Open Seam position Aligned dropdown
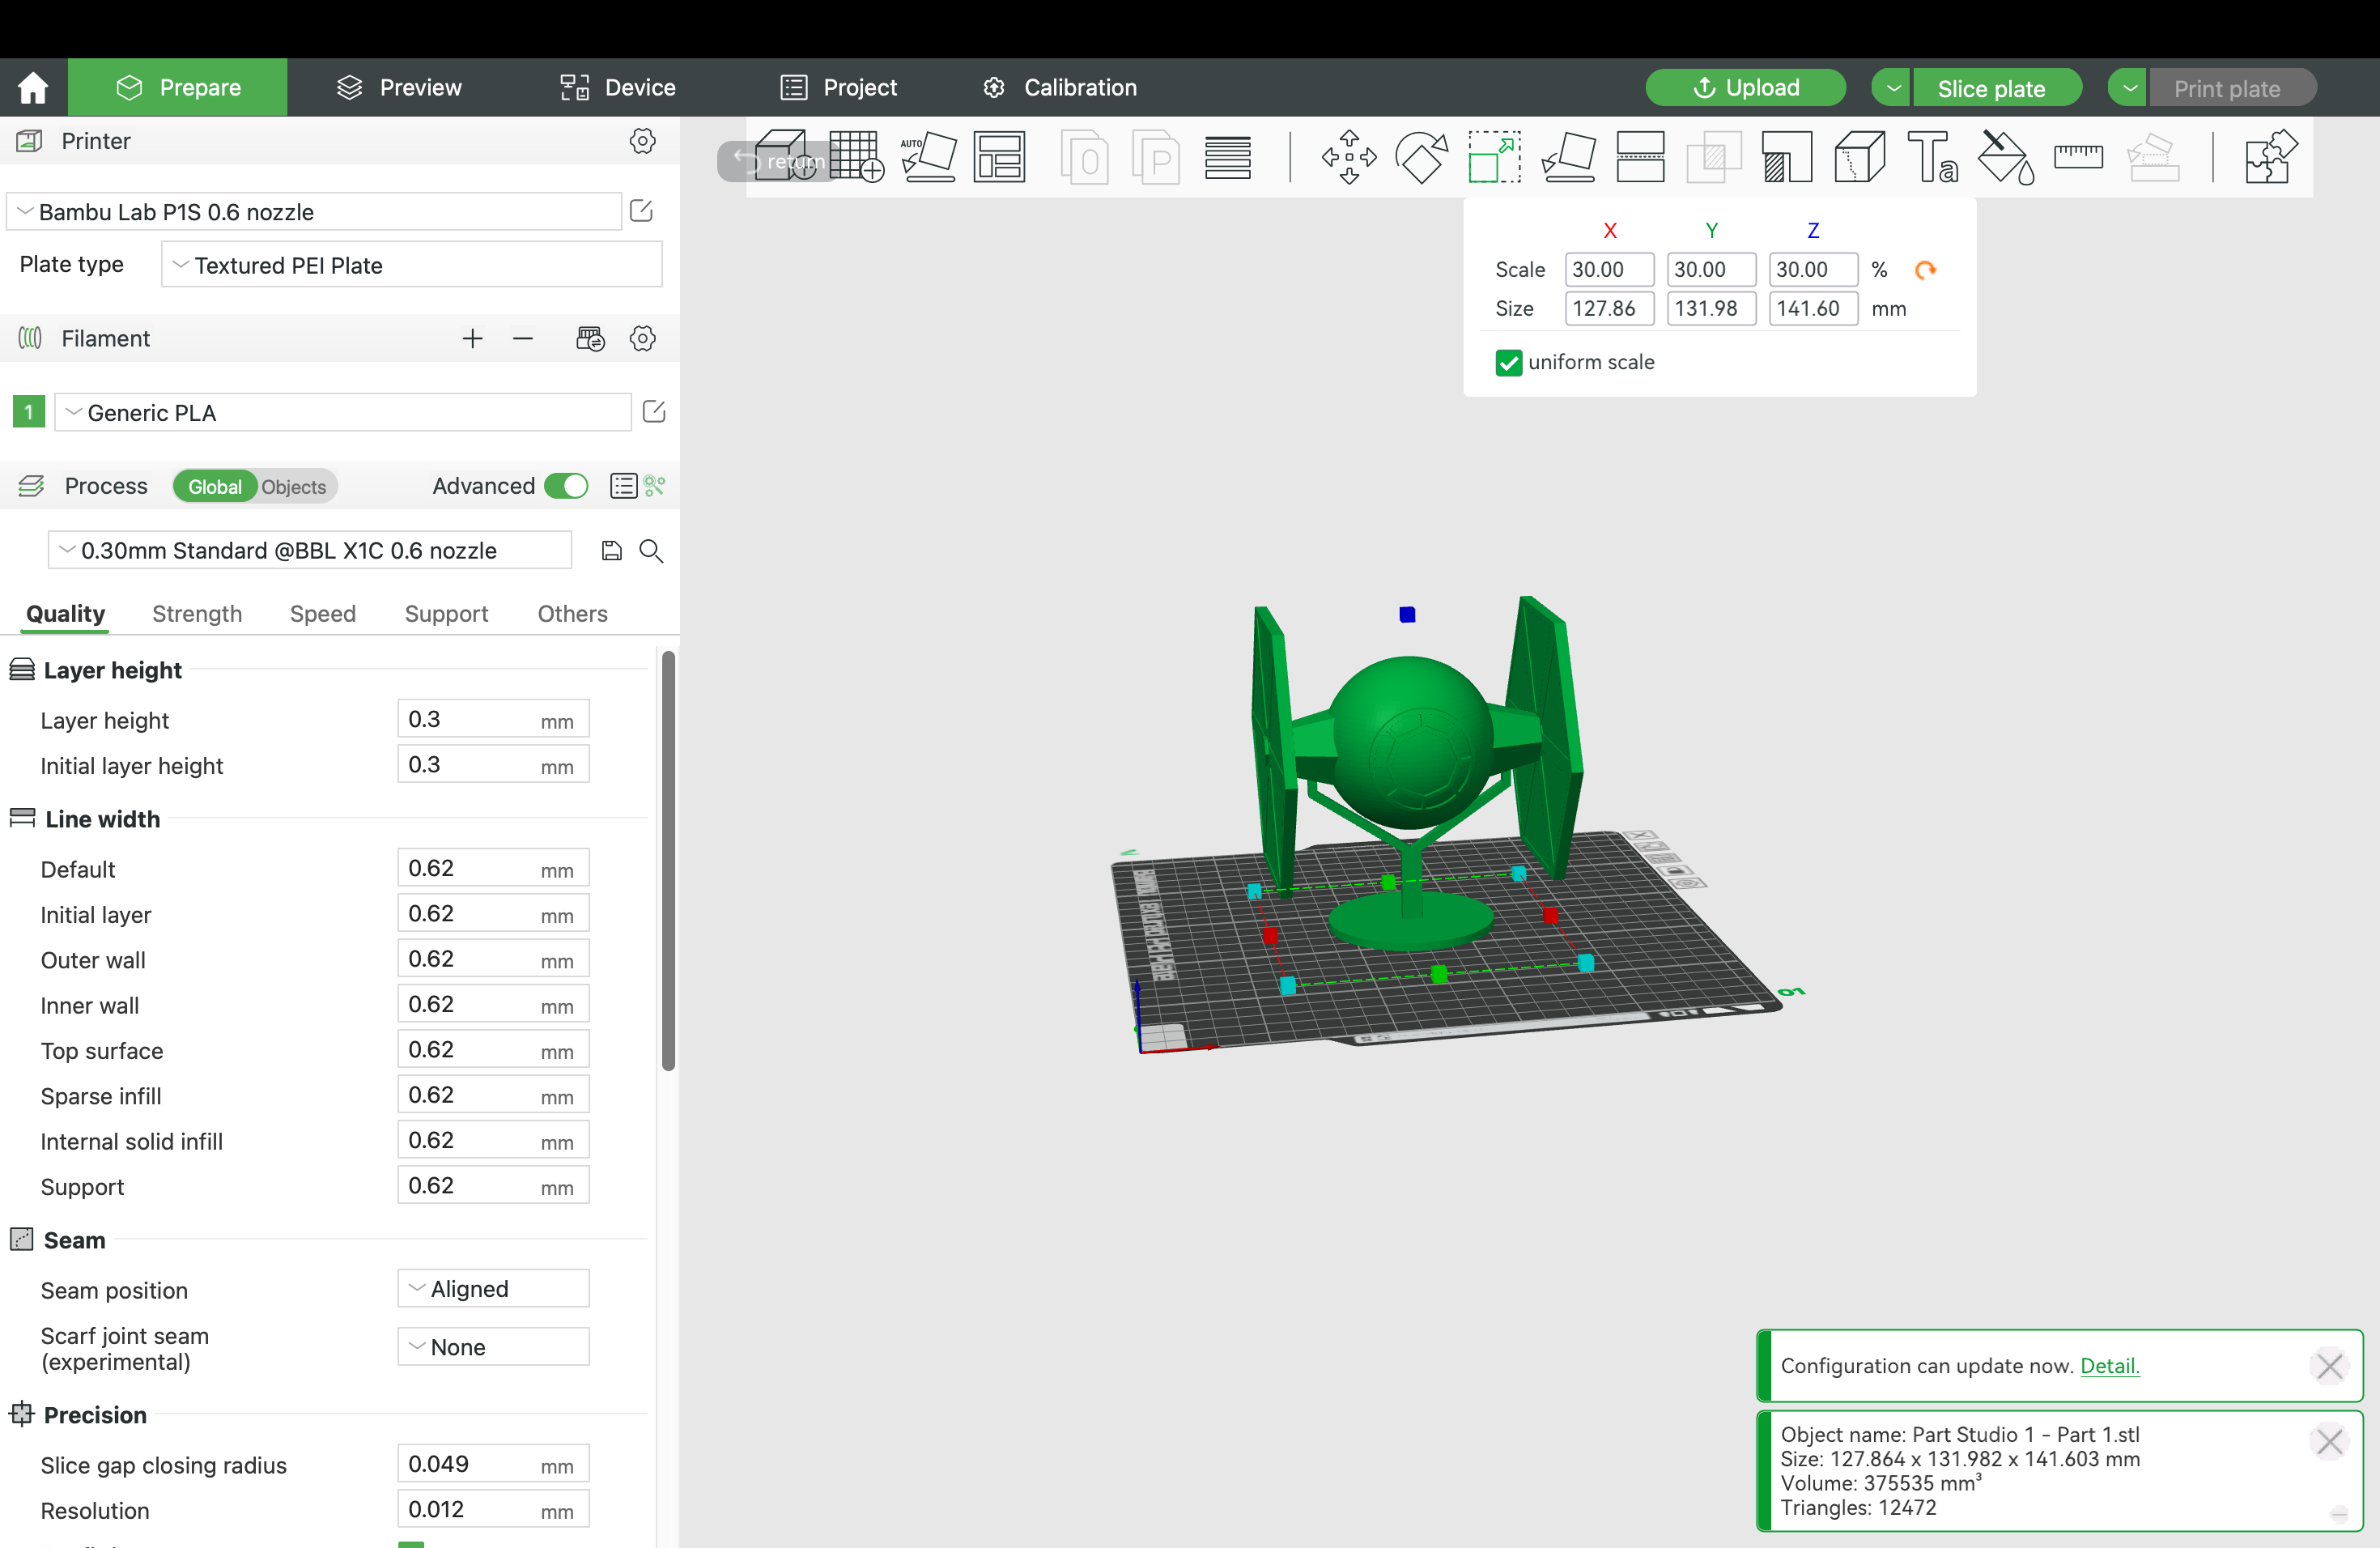The height and width of the screenshot is (1548, 2380). click(493, 1289)
